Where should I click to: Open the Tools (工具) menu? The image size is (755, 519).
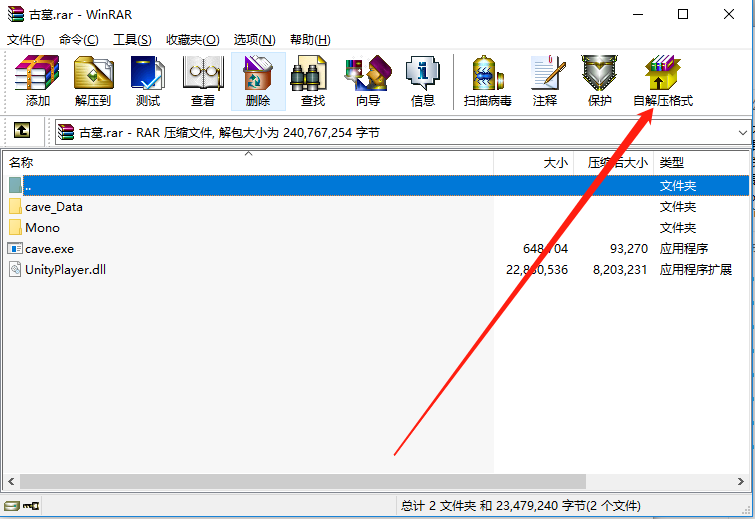point(132,39)
